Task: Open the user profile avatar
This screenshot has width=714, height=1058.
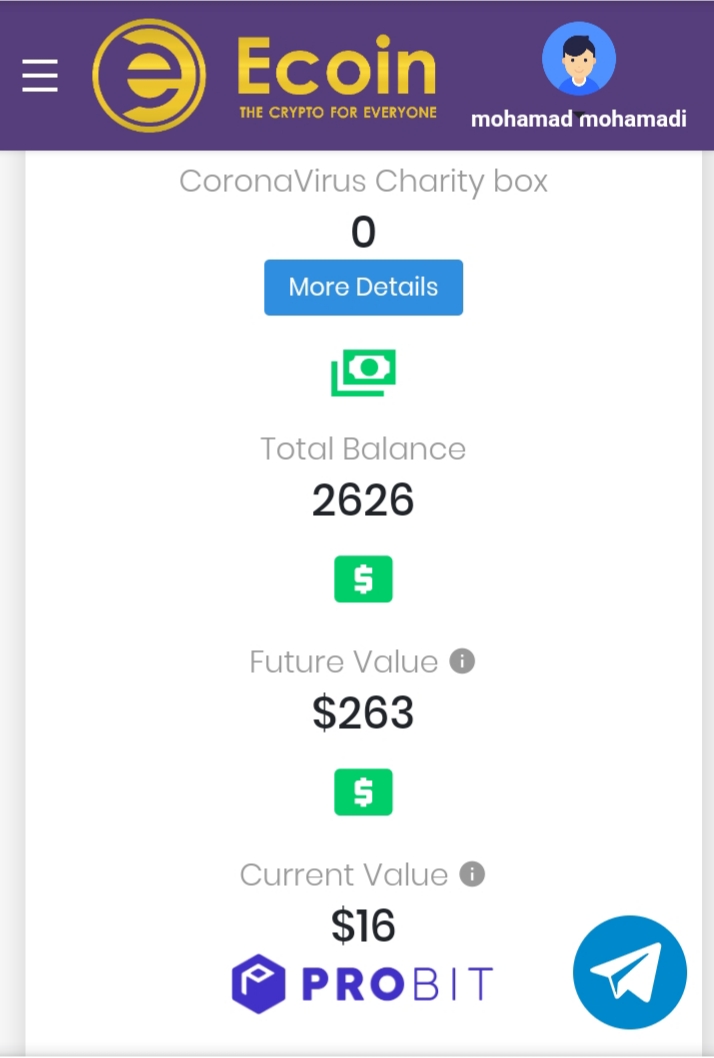Action: (x=579, y=59)
